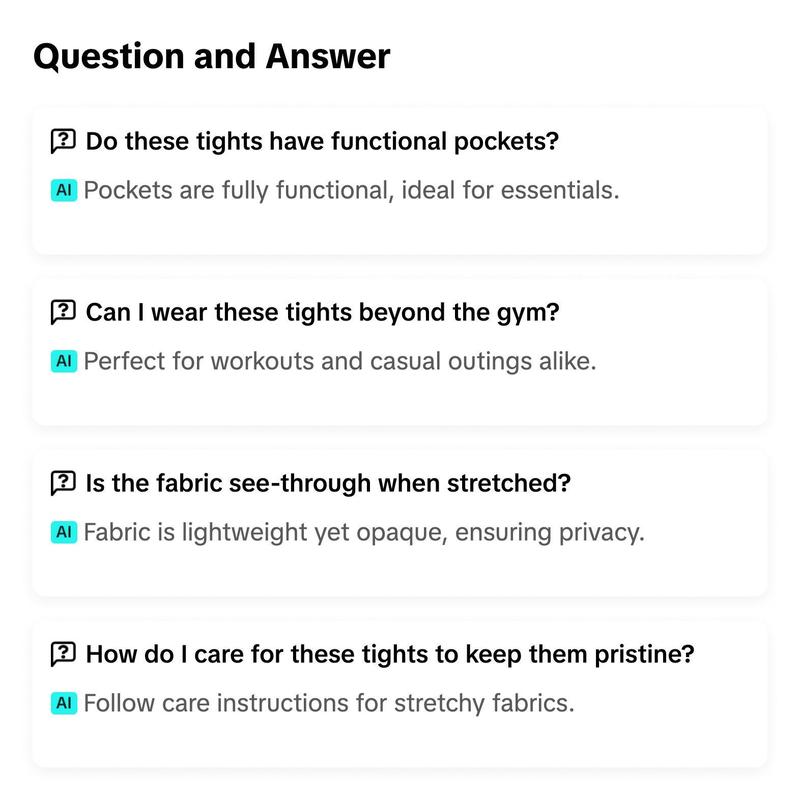The image size is (800, 800).
Task: Click question icon beside beyond the gym question
Action: coord(63,312)
